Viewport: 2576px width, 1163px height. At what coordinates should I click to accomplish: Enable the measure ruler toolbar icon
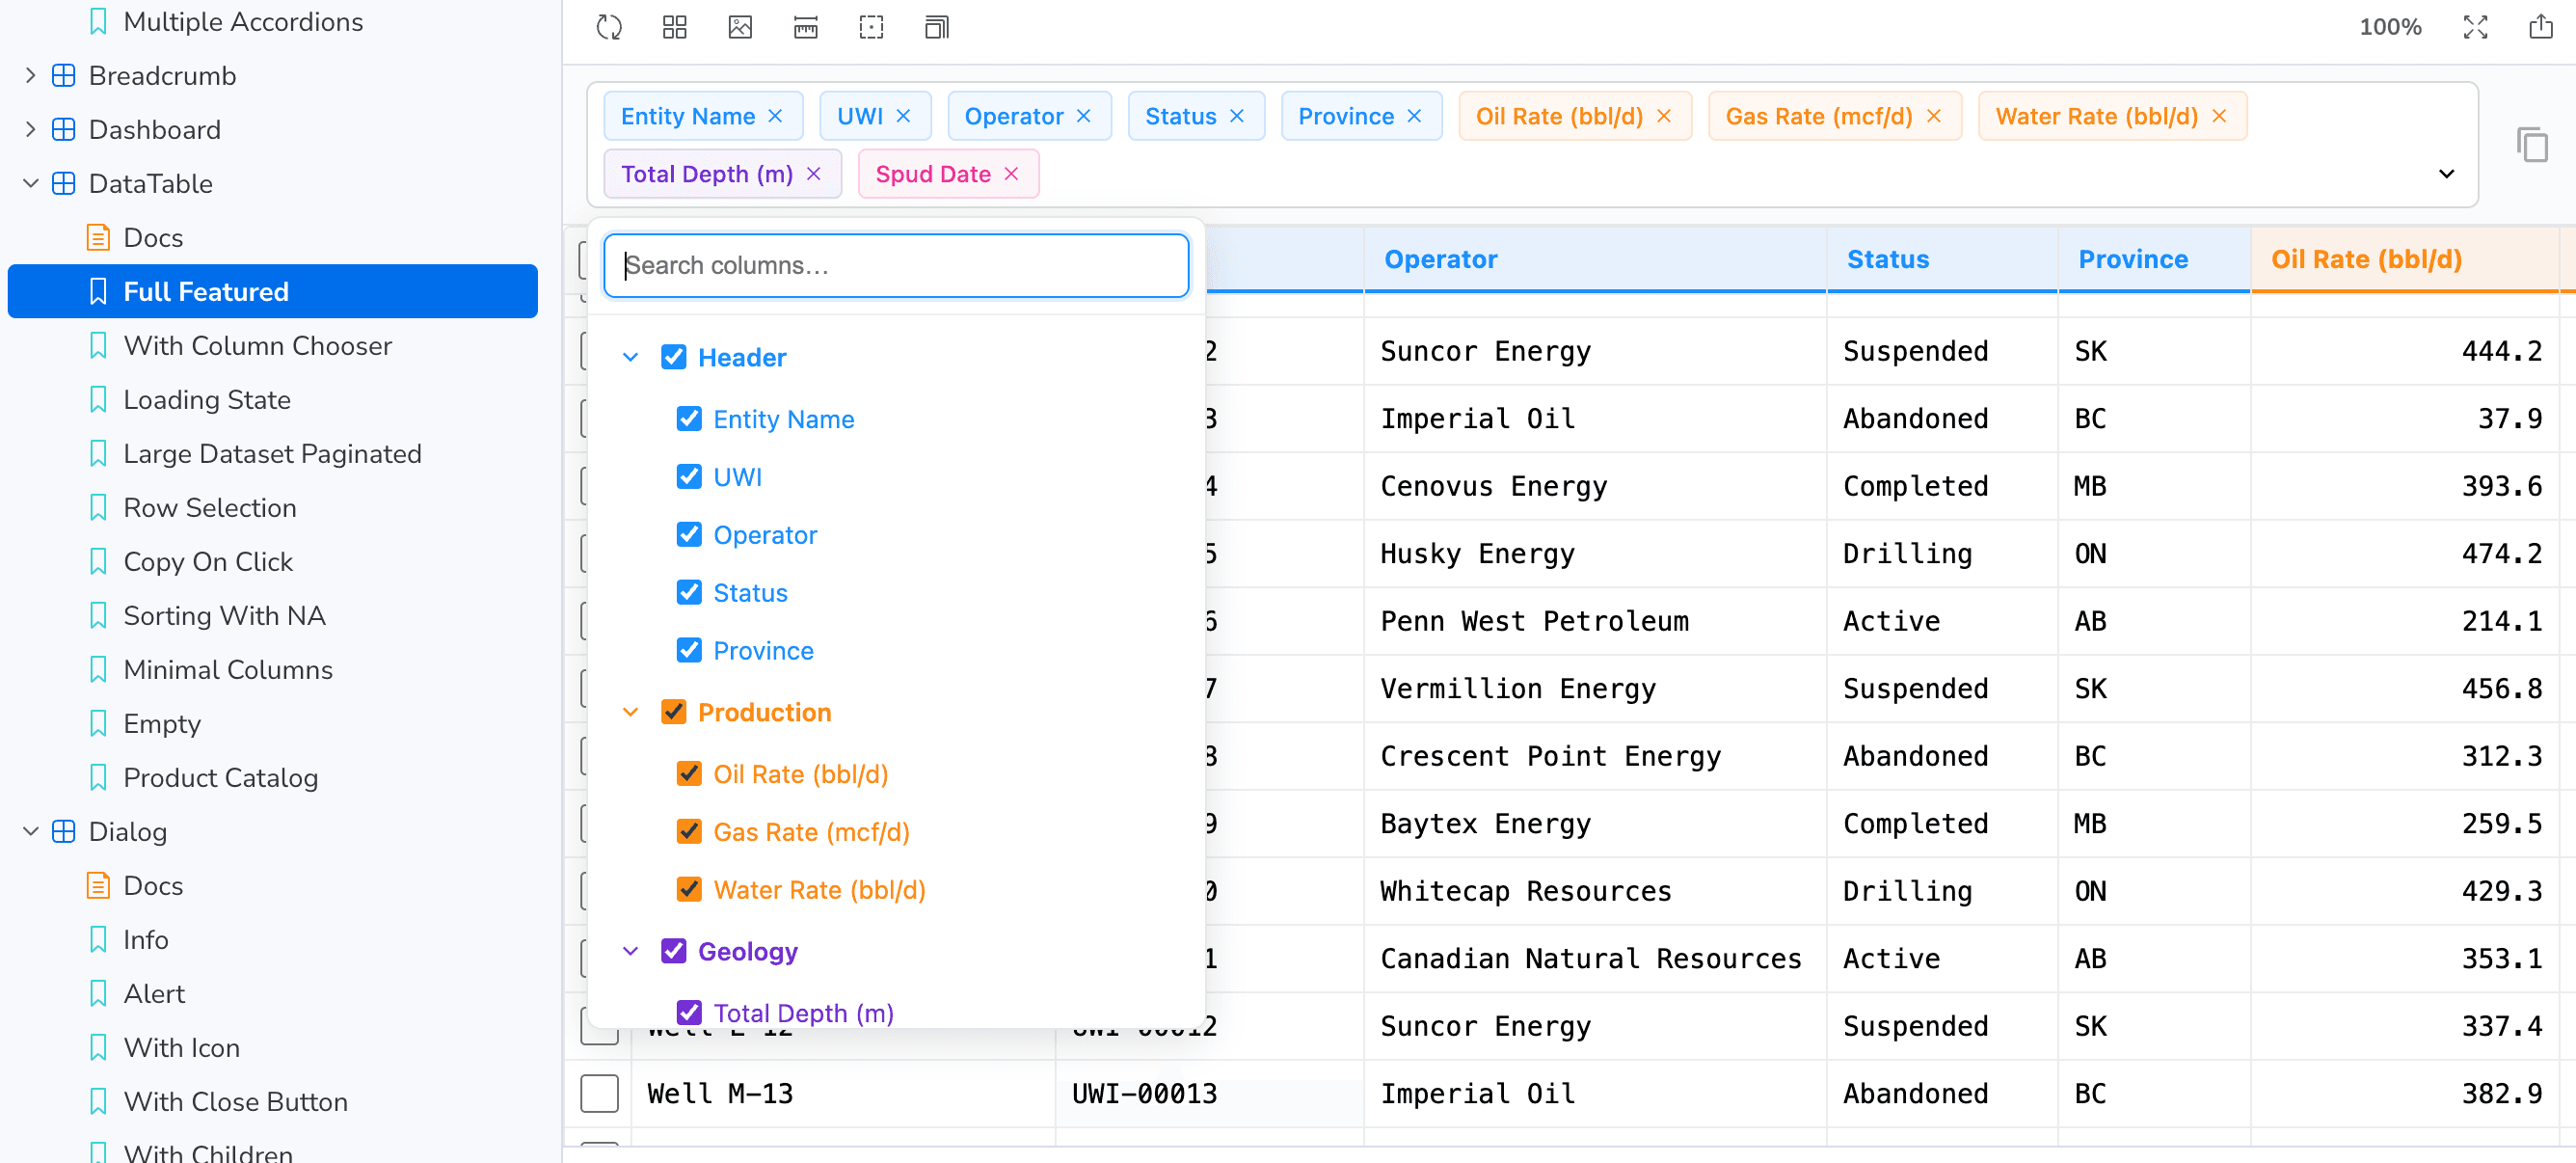(x=805, y=27)
